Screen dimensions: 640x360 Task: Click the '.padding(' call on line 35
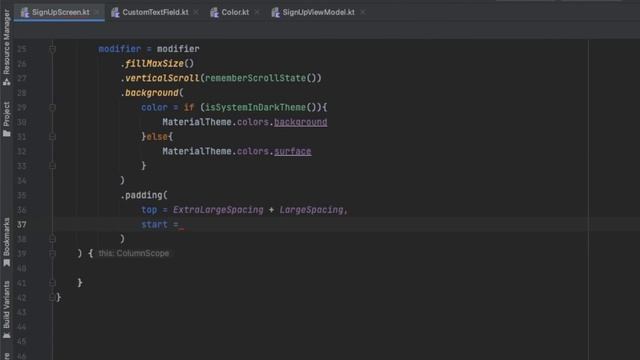coord(144,195)
